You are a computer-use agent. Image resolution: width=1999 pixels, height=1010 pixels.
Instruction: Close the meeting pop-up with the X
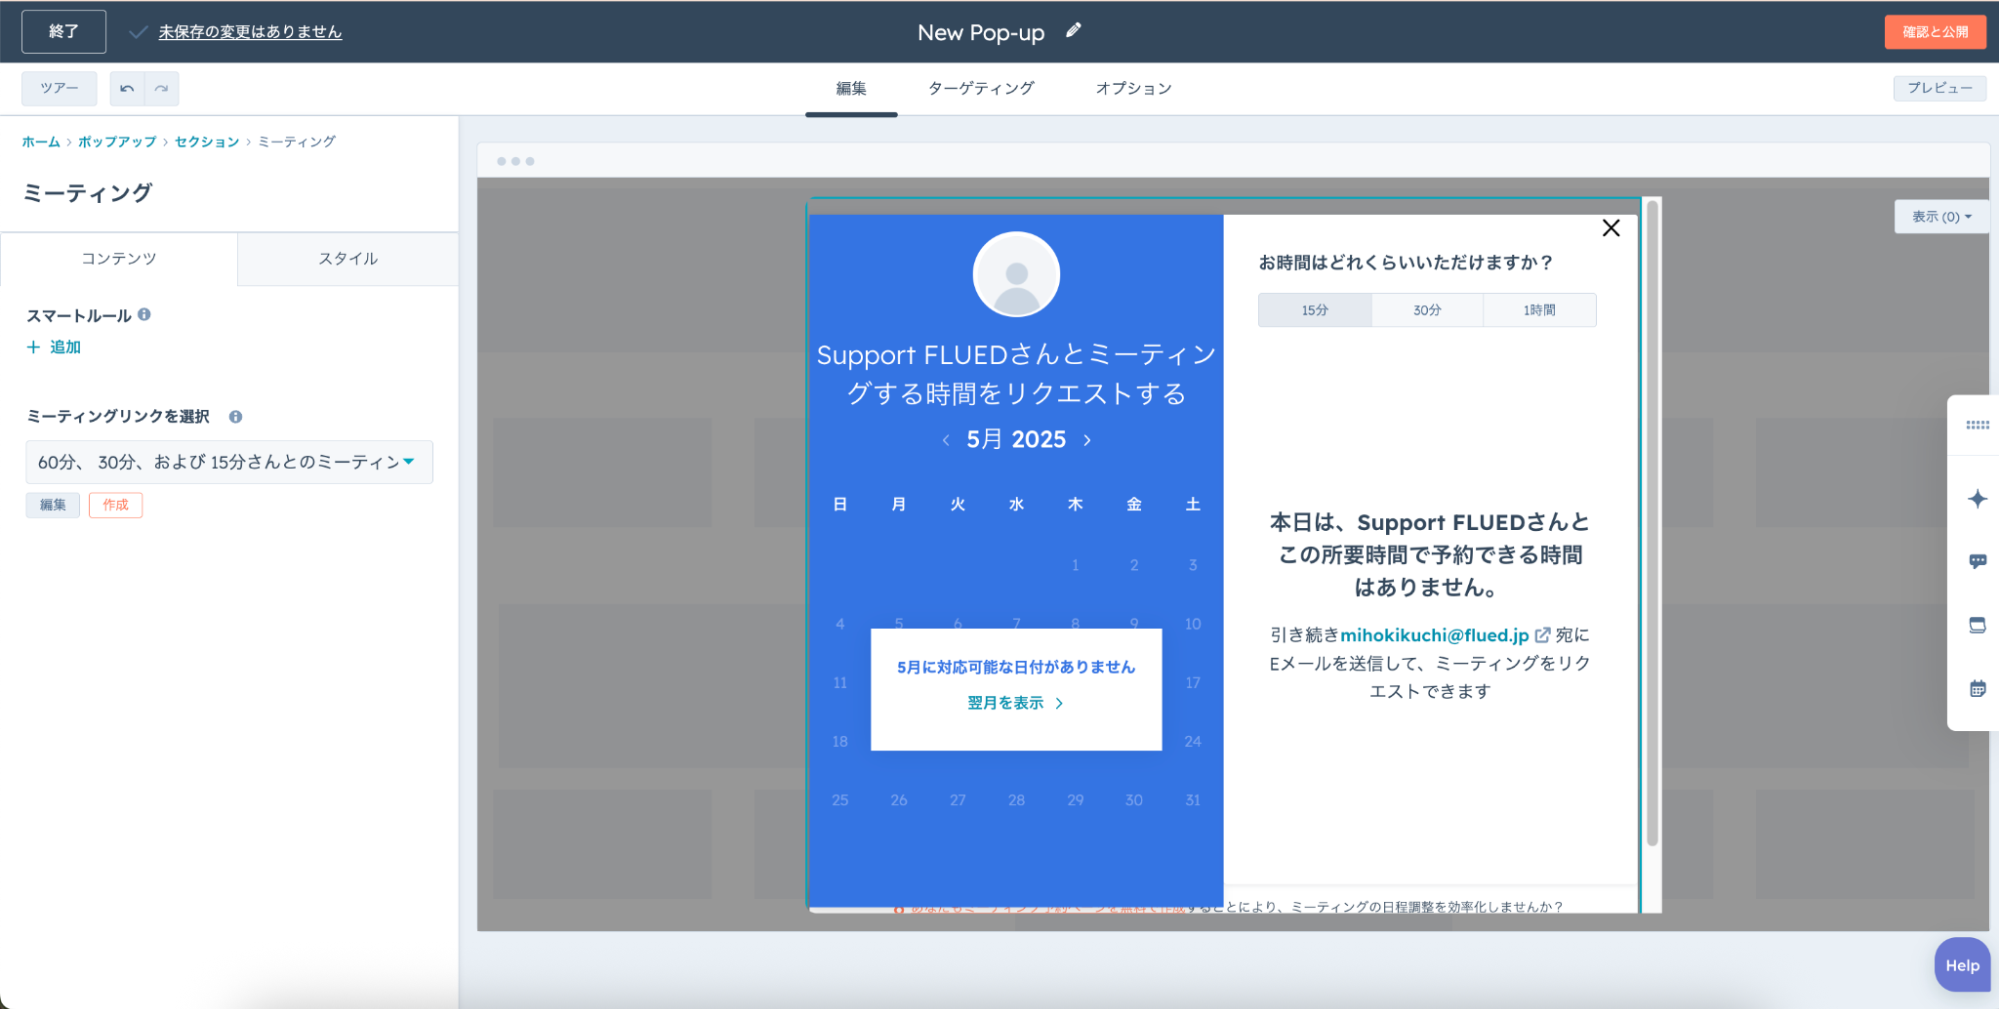click(1611, 228)
